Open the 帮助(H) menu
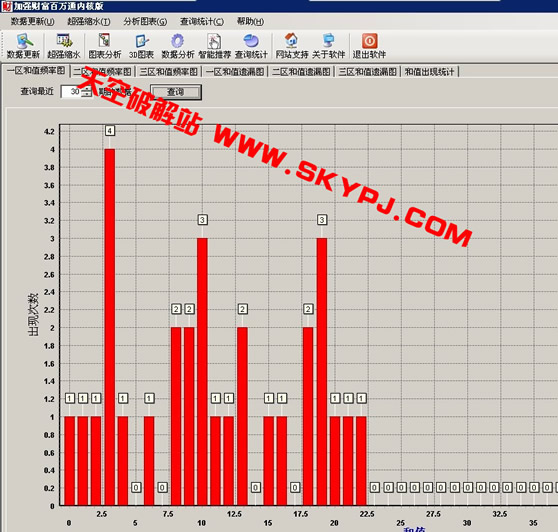This screenshot has height=532, width=558. (250, 21)
